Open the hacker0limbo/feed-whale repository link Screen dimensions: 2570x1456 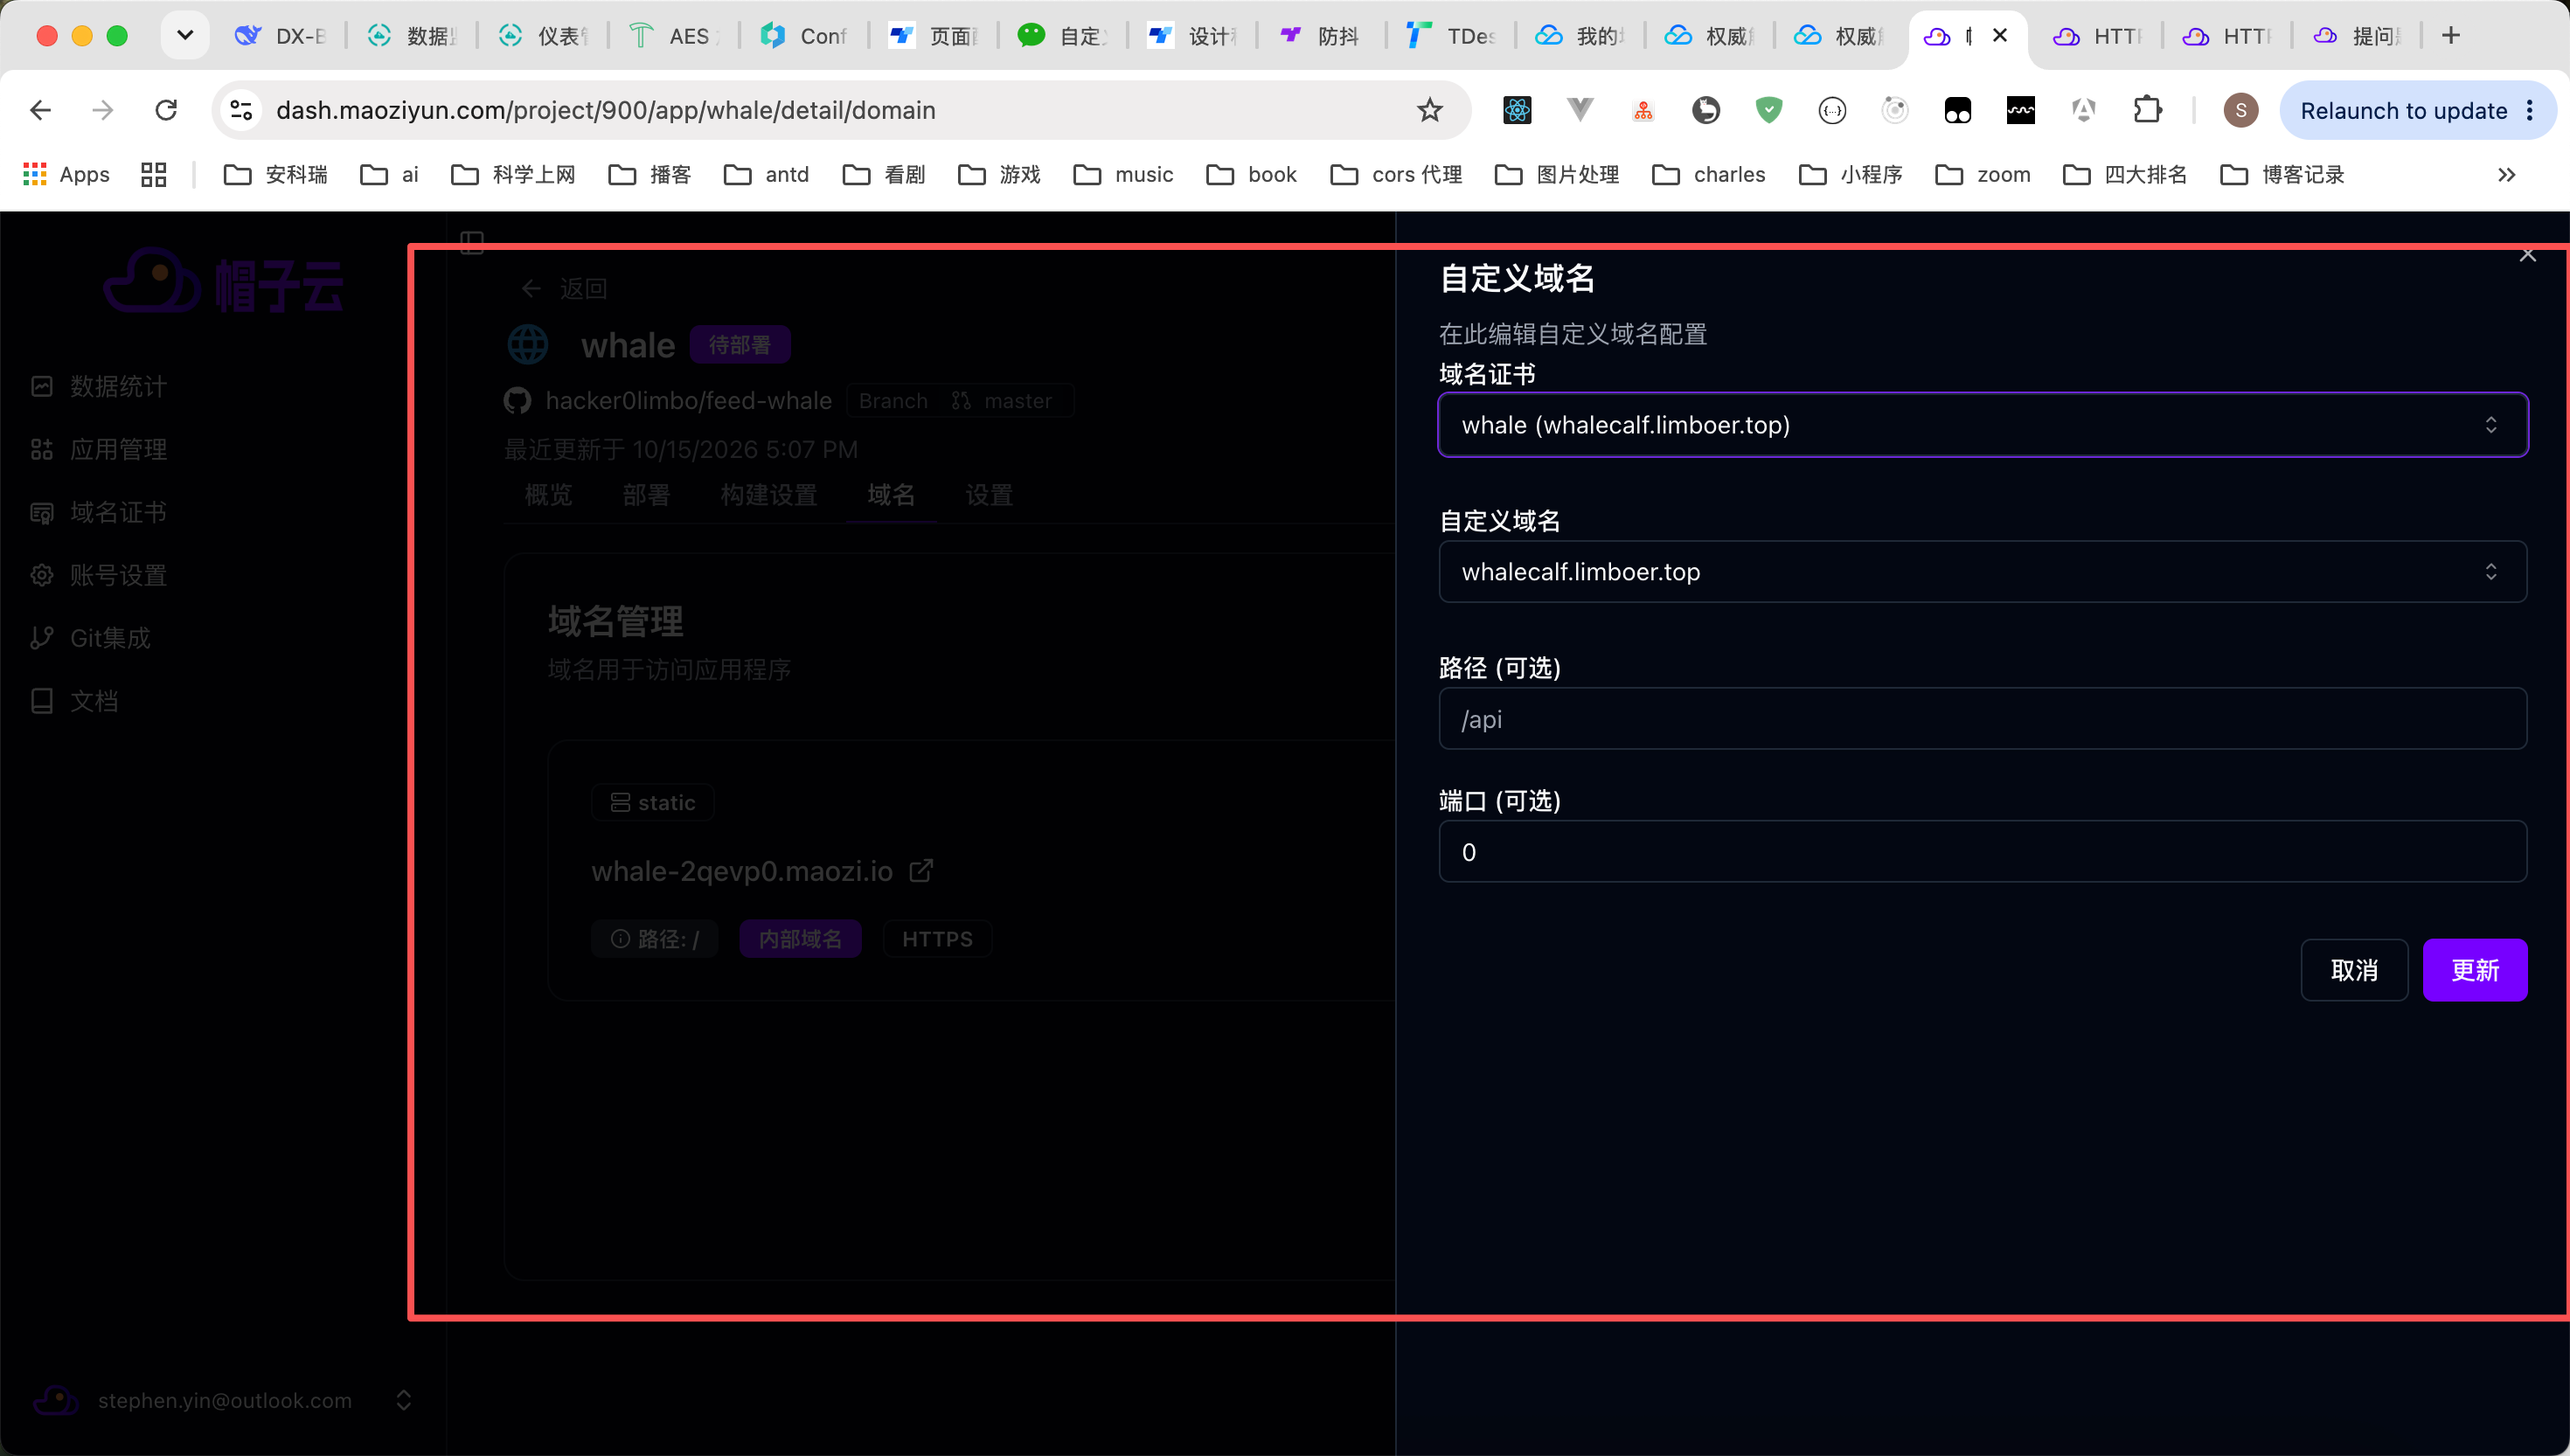[688, 401]
